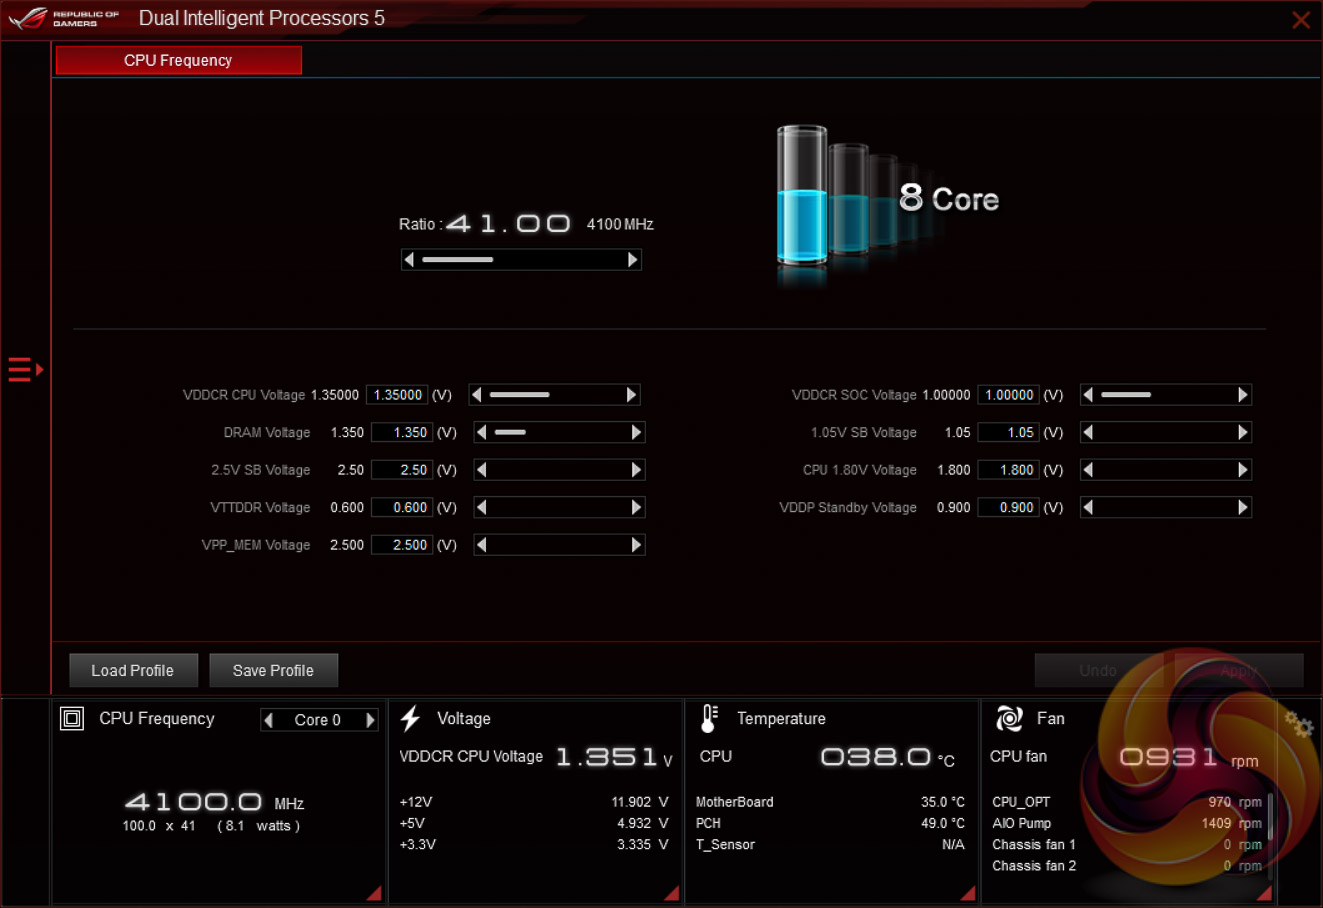This screenshot has width=1323, height=908.
Task: Click the Temperature thermometer icon
Action: 709,718
